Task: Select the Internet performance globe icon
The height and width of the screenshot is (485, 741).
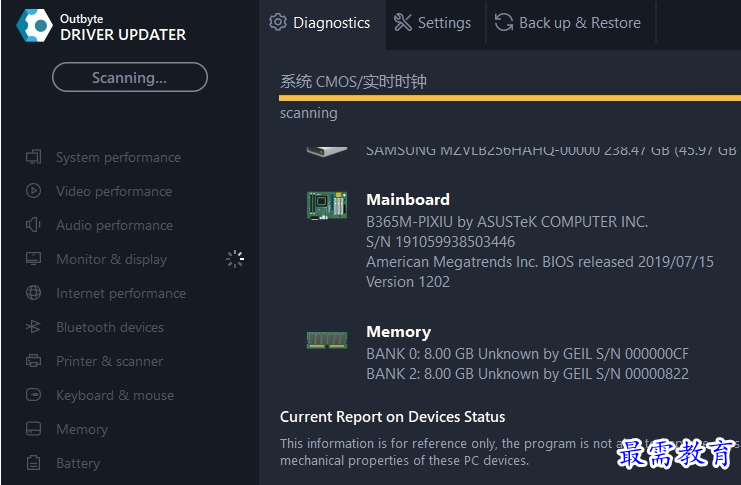Action: point(34,293)
